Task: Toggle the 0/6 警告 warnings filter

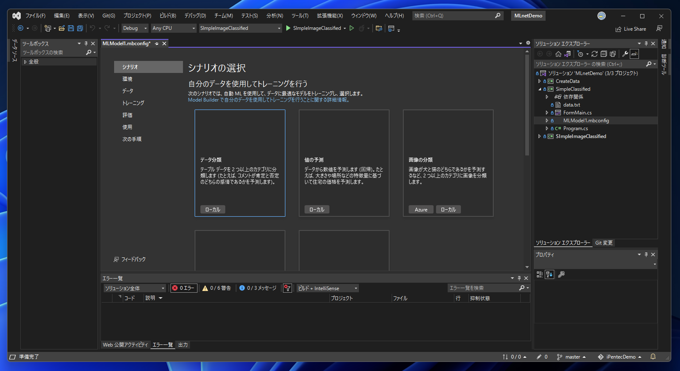Action: (x=216, y=288)
